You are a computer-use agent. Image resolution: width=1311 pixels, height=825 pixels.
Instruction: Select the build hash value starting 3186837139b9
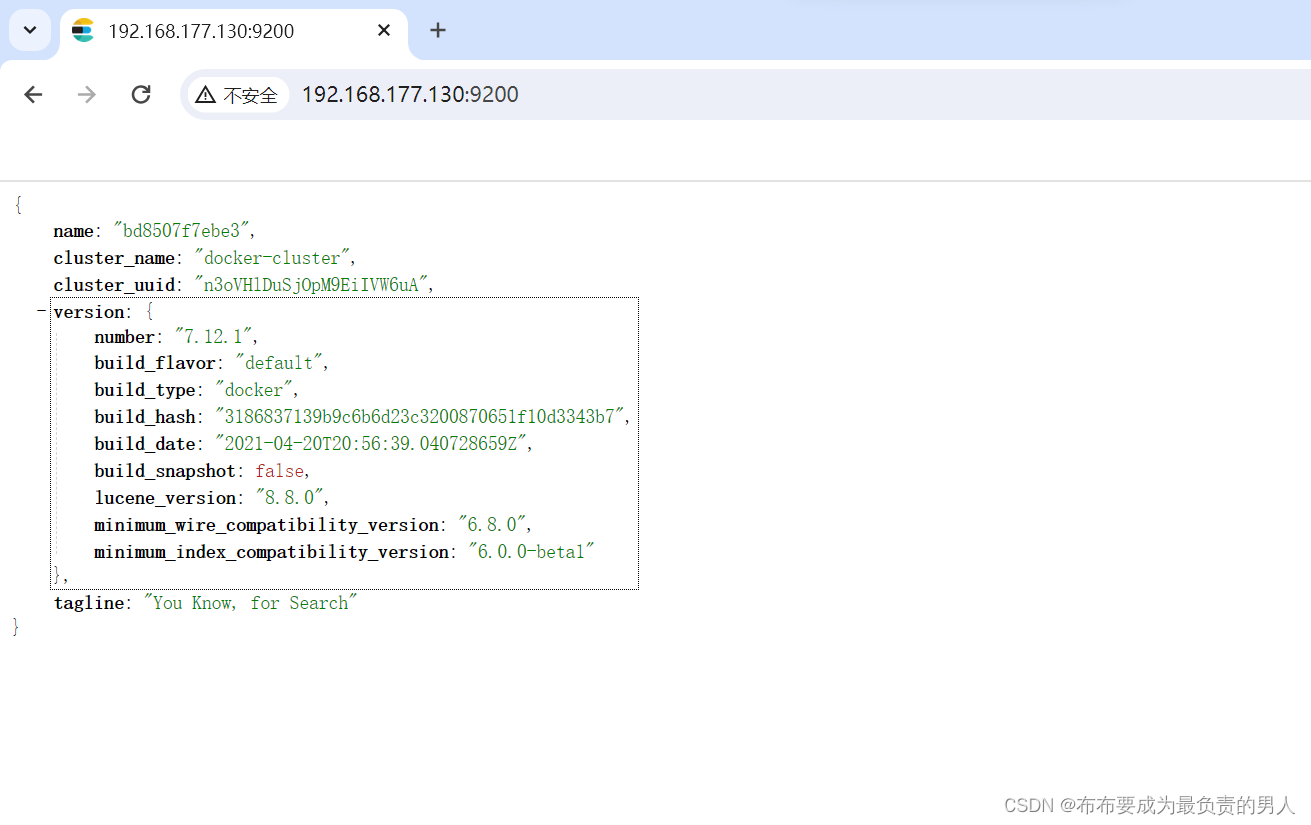click(x=421, y=417)
